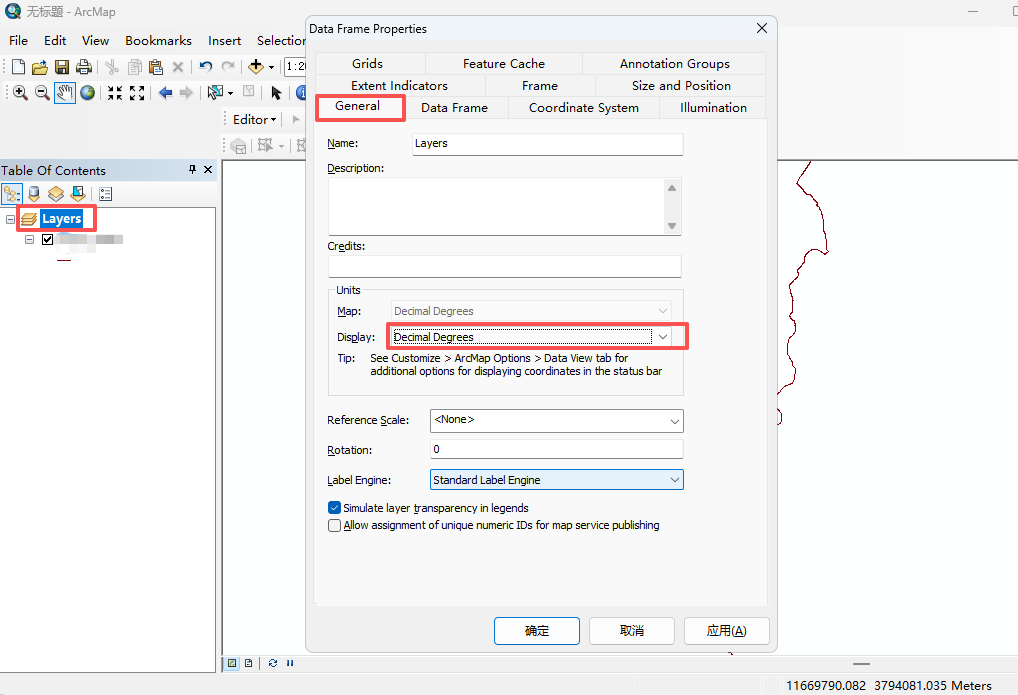Image resolution: width=1018 pixels, height=695 pixels.
Task: Open the Bookmarks menu
Action: [158, 40]
